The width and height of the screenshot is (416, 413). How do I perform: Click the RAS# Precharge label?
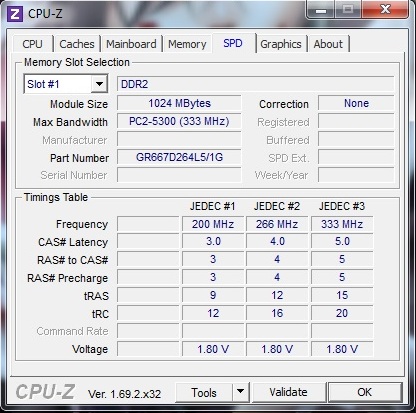(x=68, y=278)
